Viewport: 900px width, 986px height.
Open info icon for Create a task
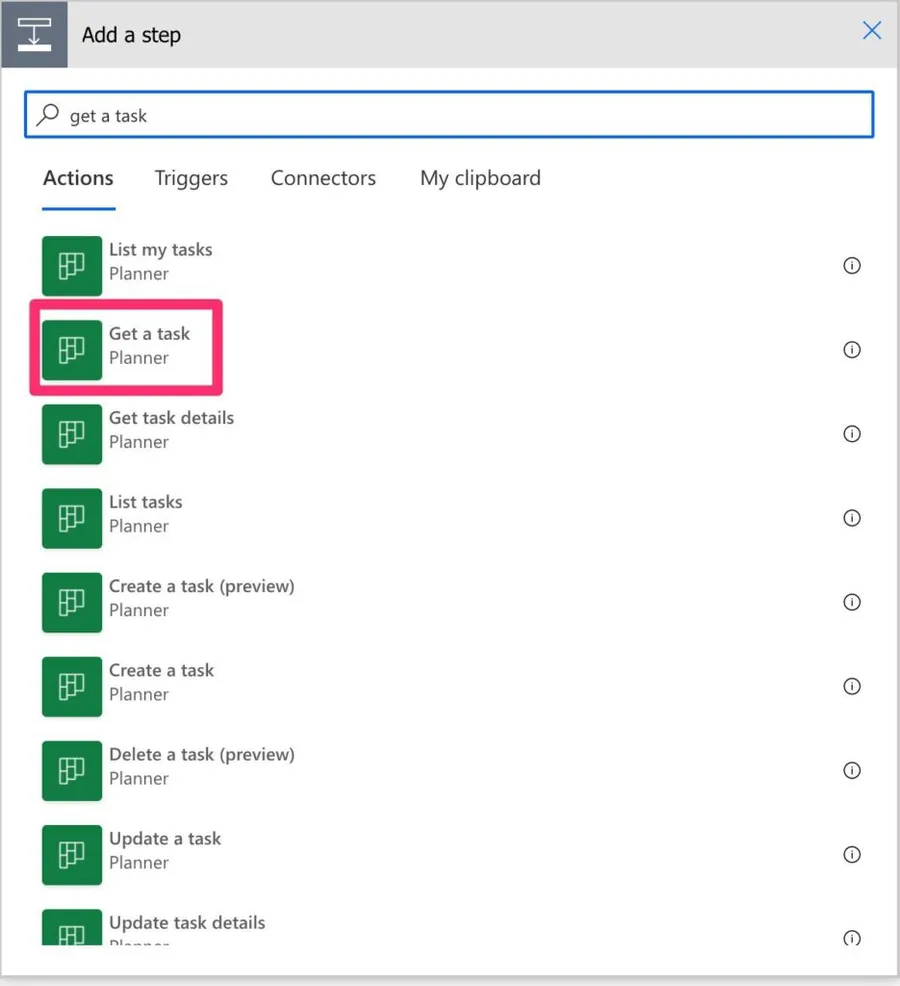coord(852,686)
